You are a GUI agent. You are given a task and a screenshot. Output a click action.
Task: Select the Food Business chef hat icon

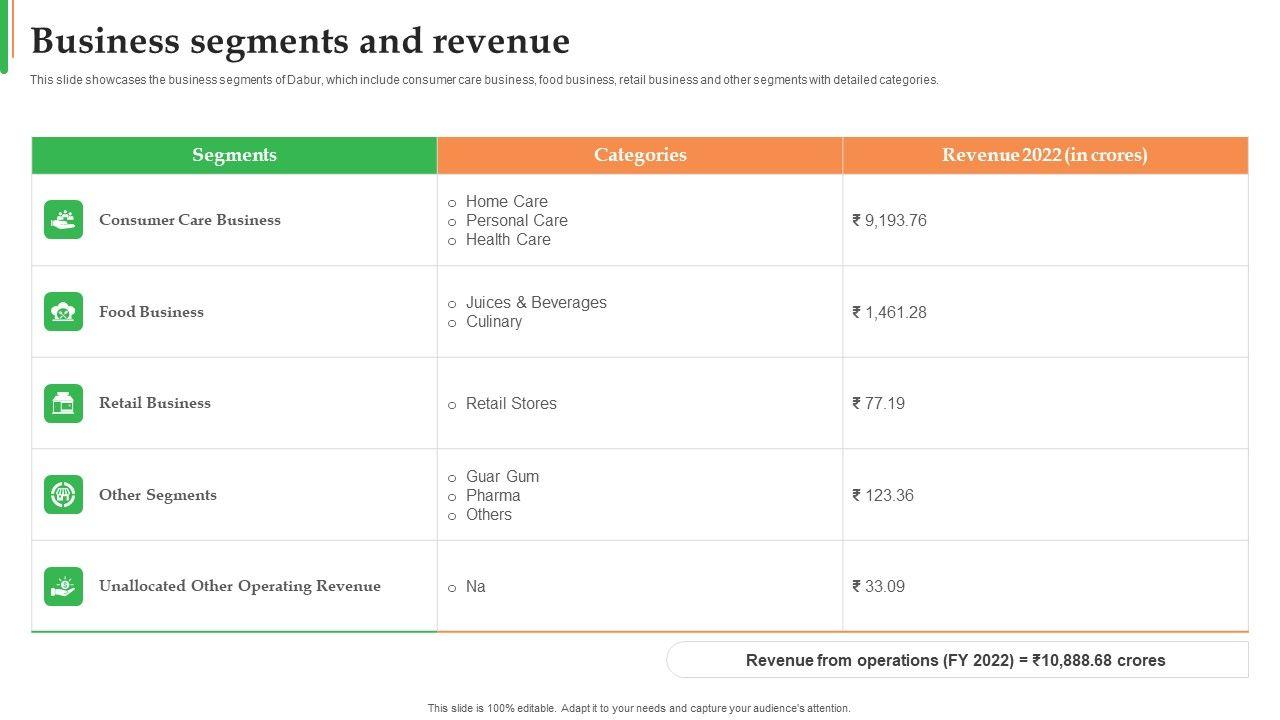point(63,312)
